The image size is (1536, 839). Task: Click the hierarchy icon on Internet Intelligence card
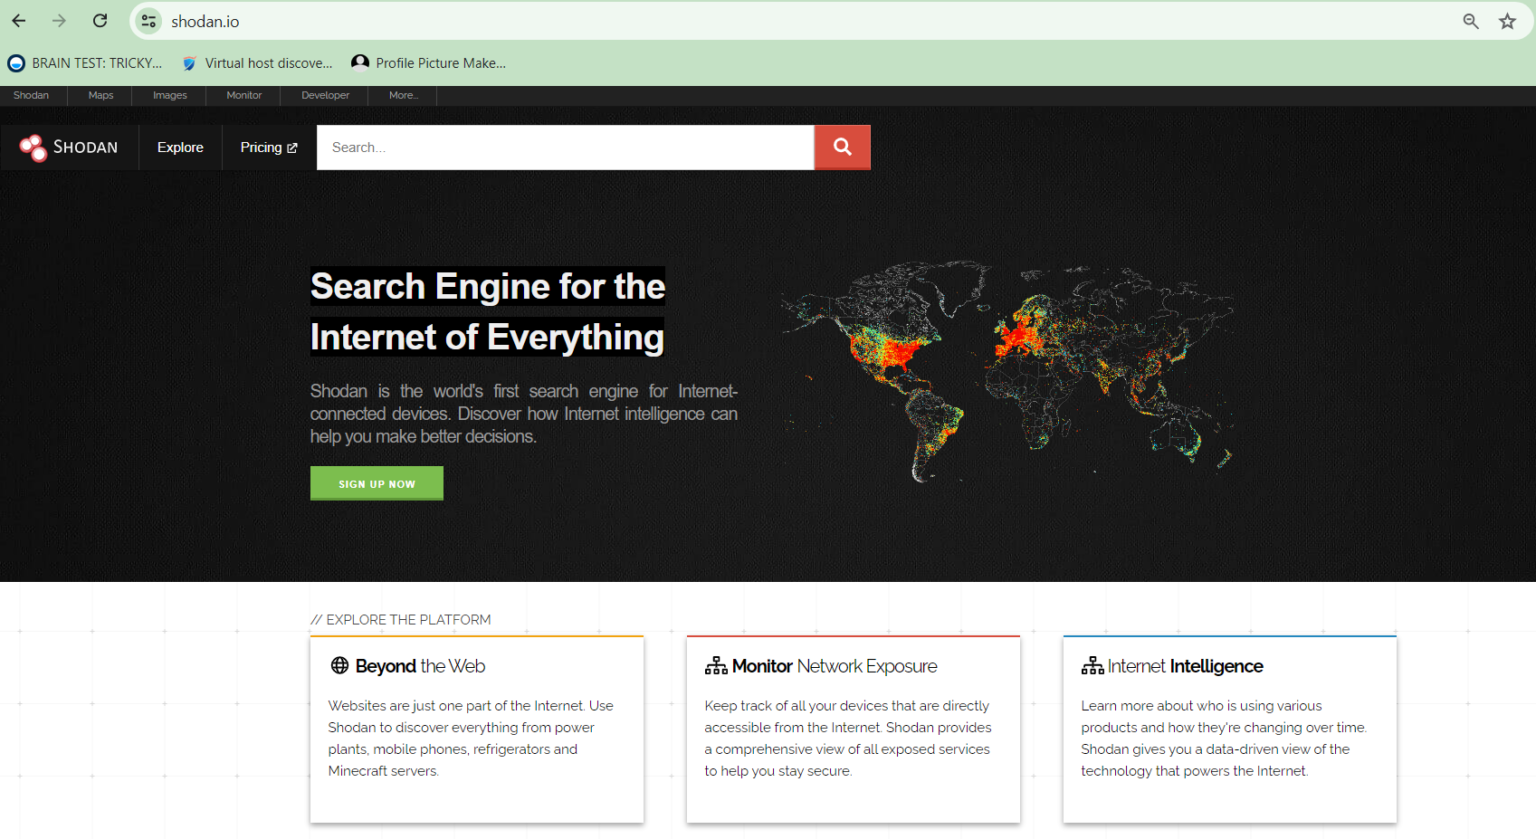click(1090, 664)
